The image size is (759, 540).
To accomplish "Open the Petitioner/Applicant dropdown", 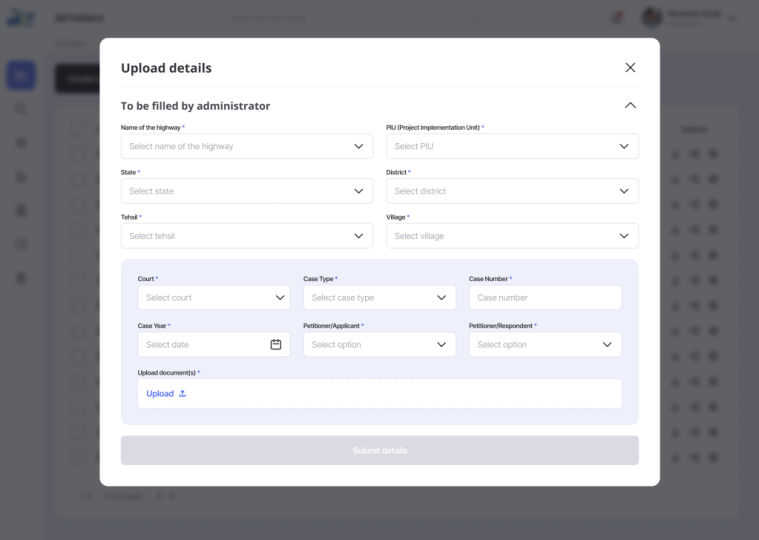I will 379,345.
